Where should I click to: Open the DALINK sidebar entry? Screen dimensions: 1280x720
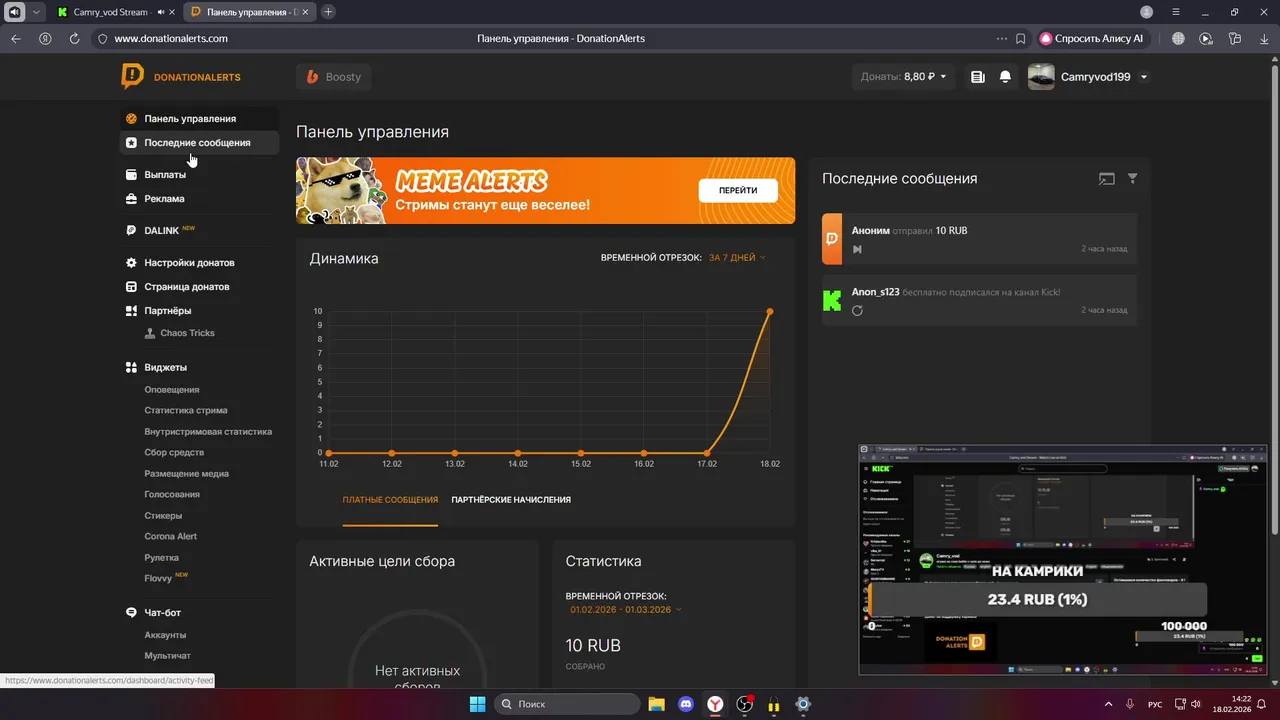click(161, 230)
